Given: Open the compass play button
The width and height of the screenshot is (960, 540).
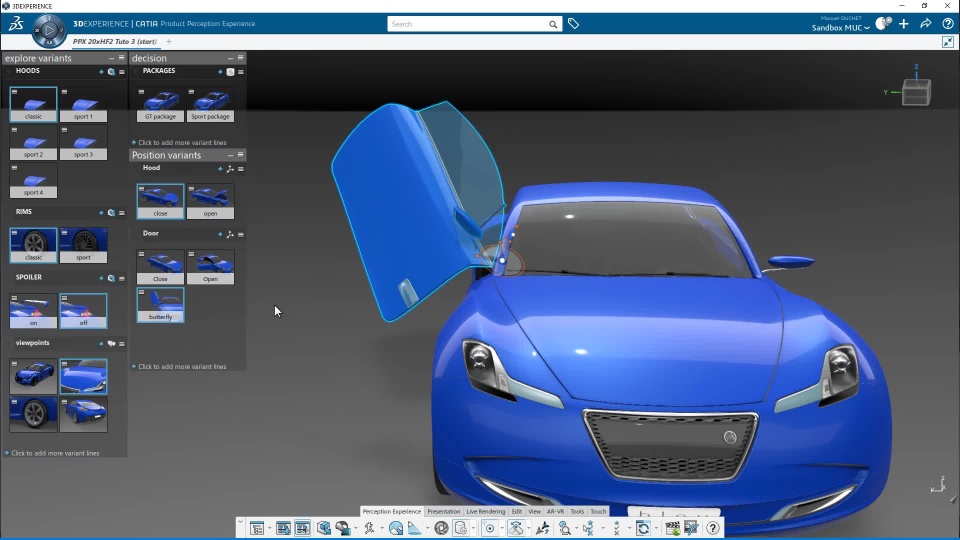Looking at the screenshot, I should click(49, 30).
